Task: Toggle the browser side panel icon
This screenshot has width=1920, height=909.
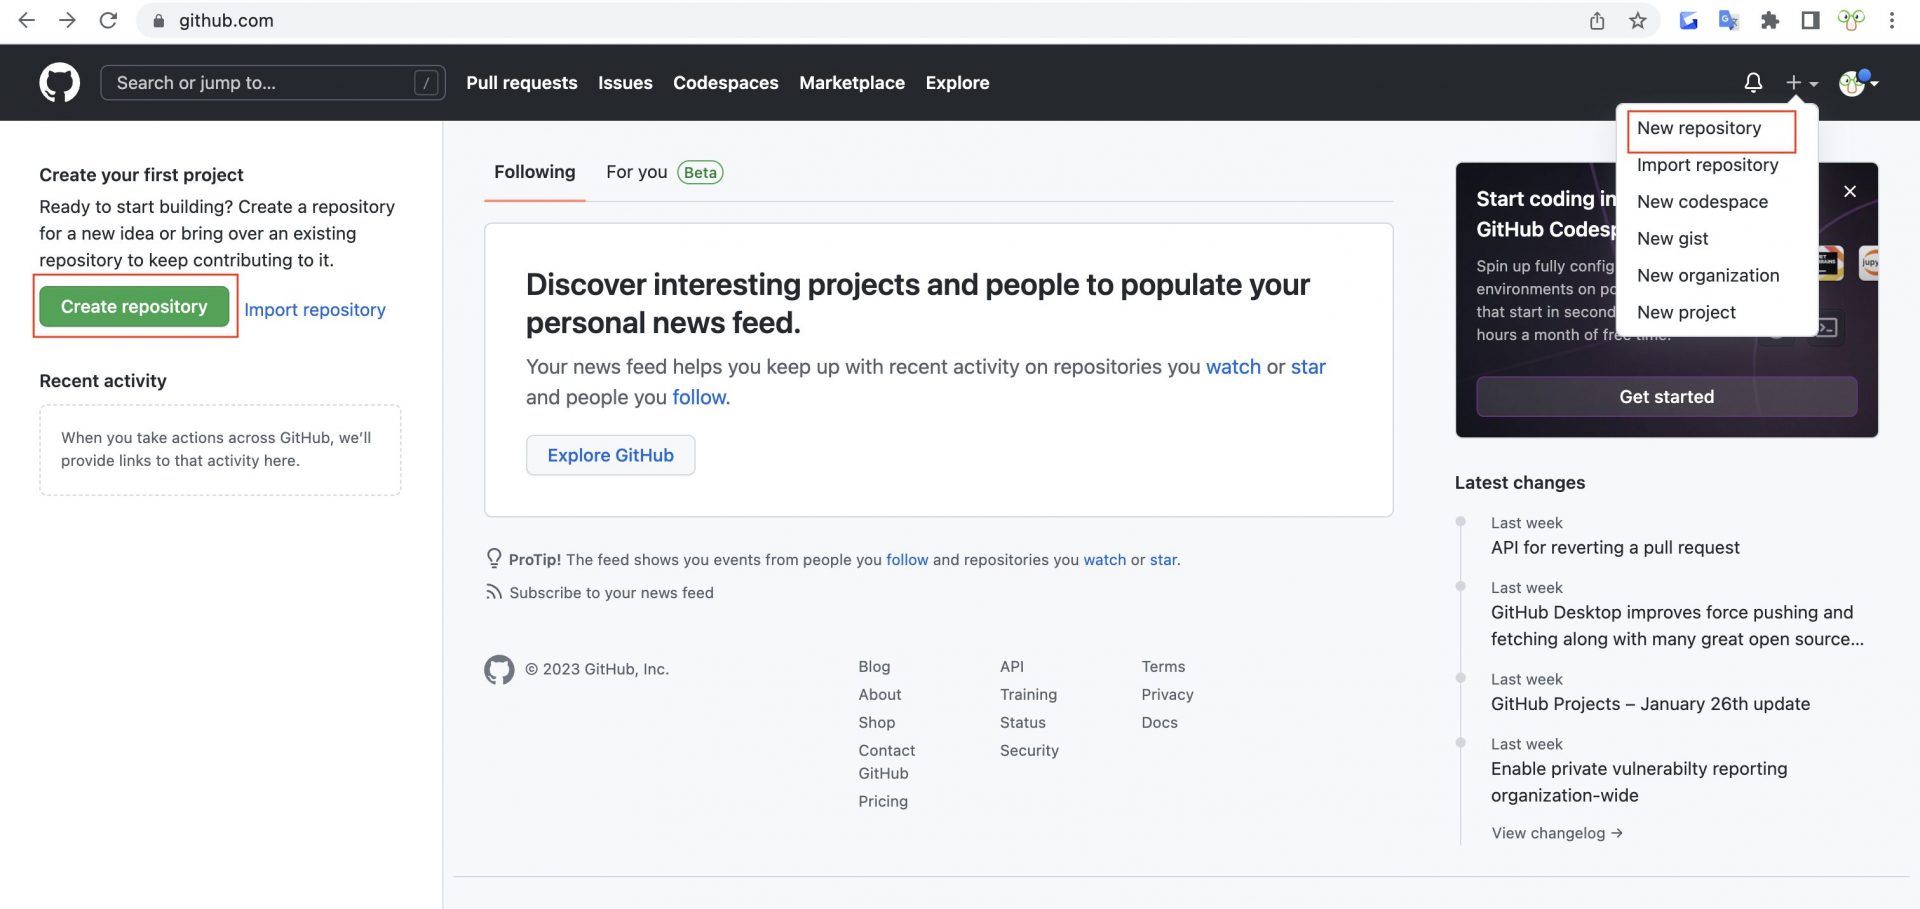Action: coord(1810,20)
